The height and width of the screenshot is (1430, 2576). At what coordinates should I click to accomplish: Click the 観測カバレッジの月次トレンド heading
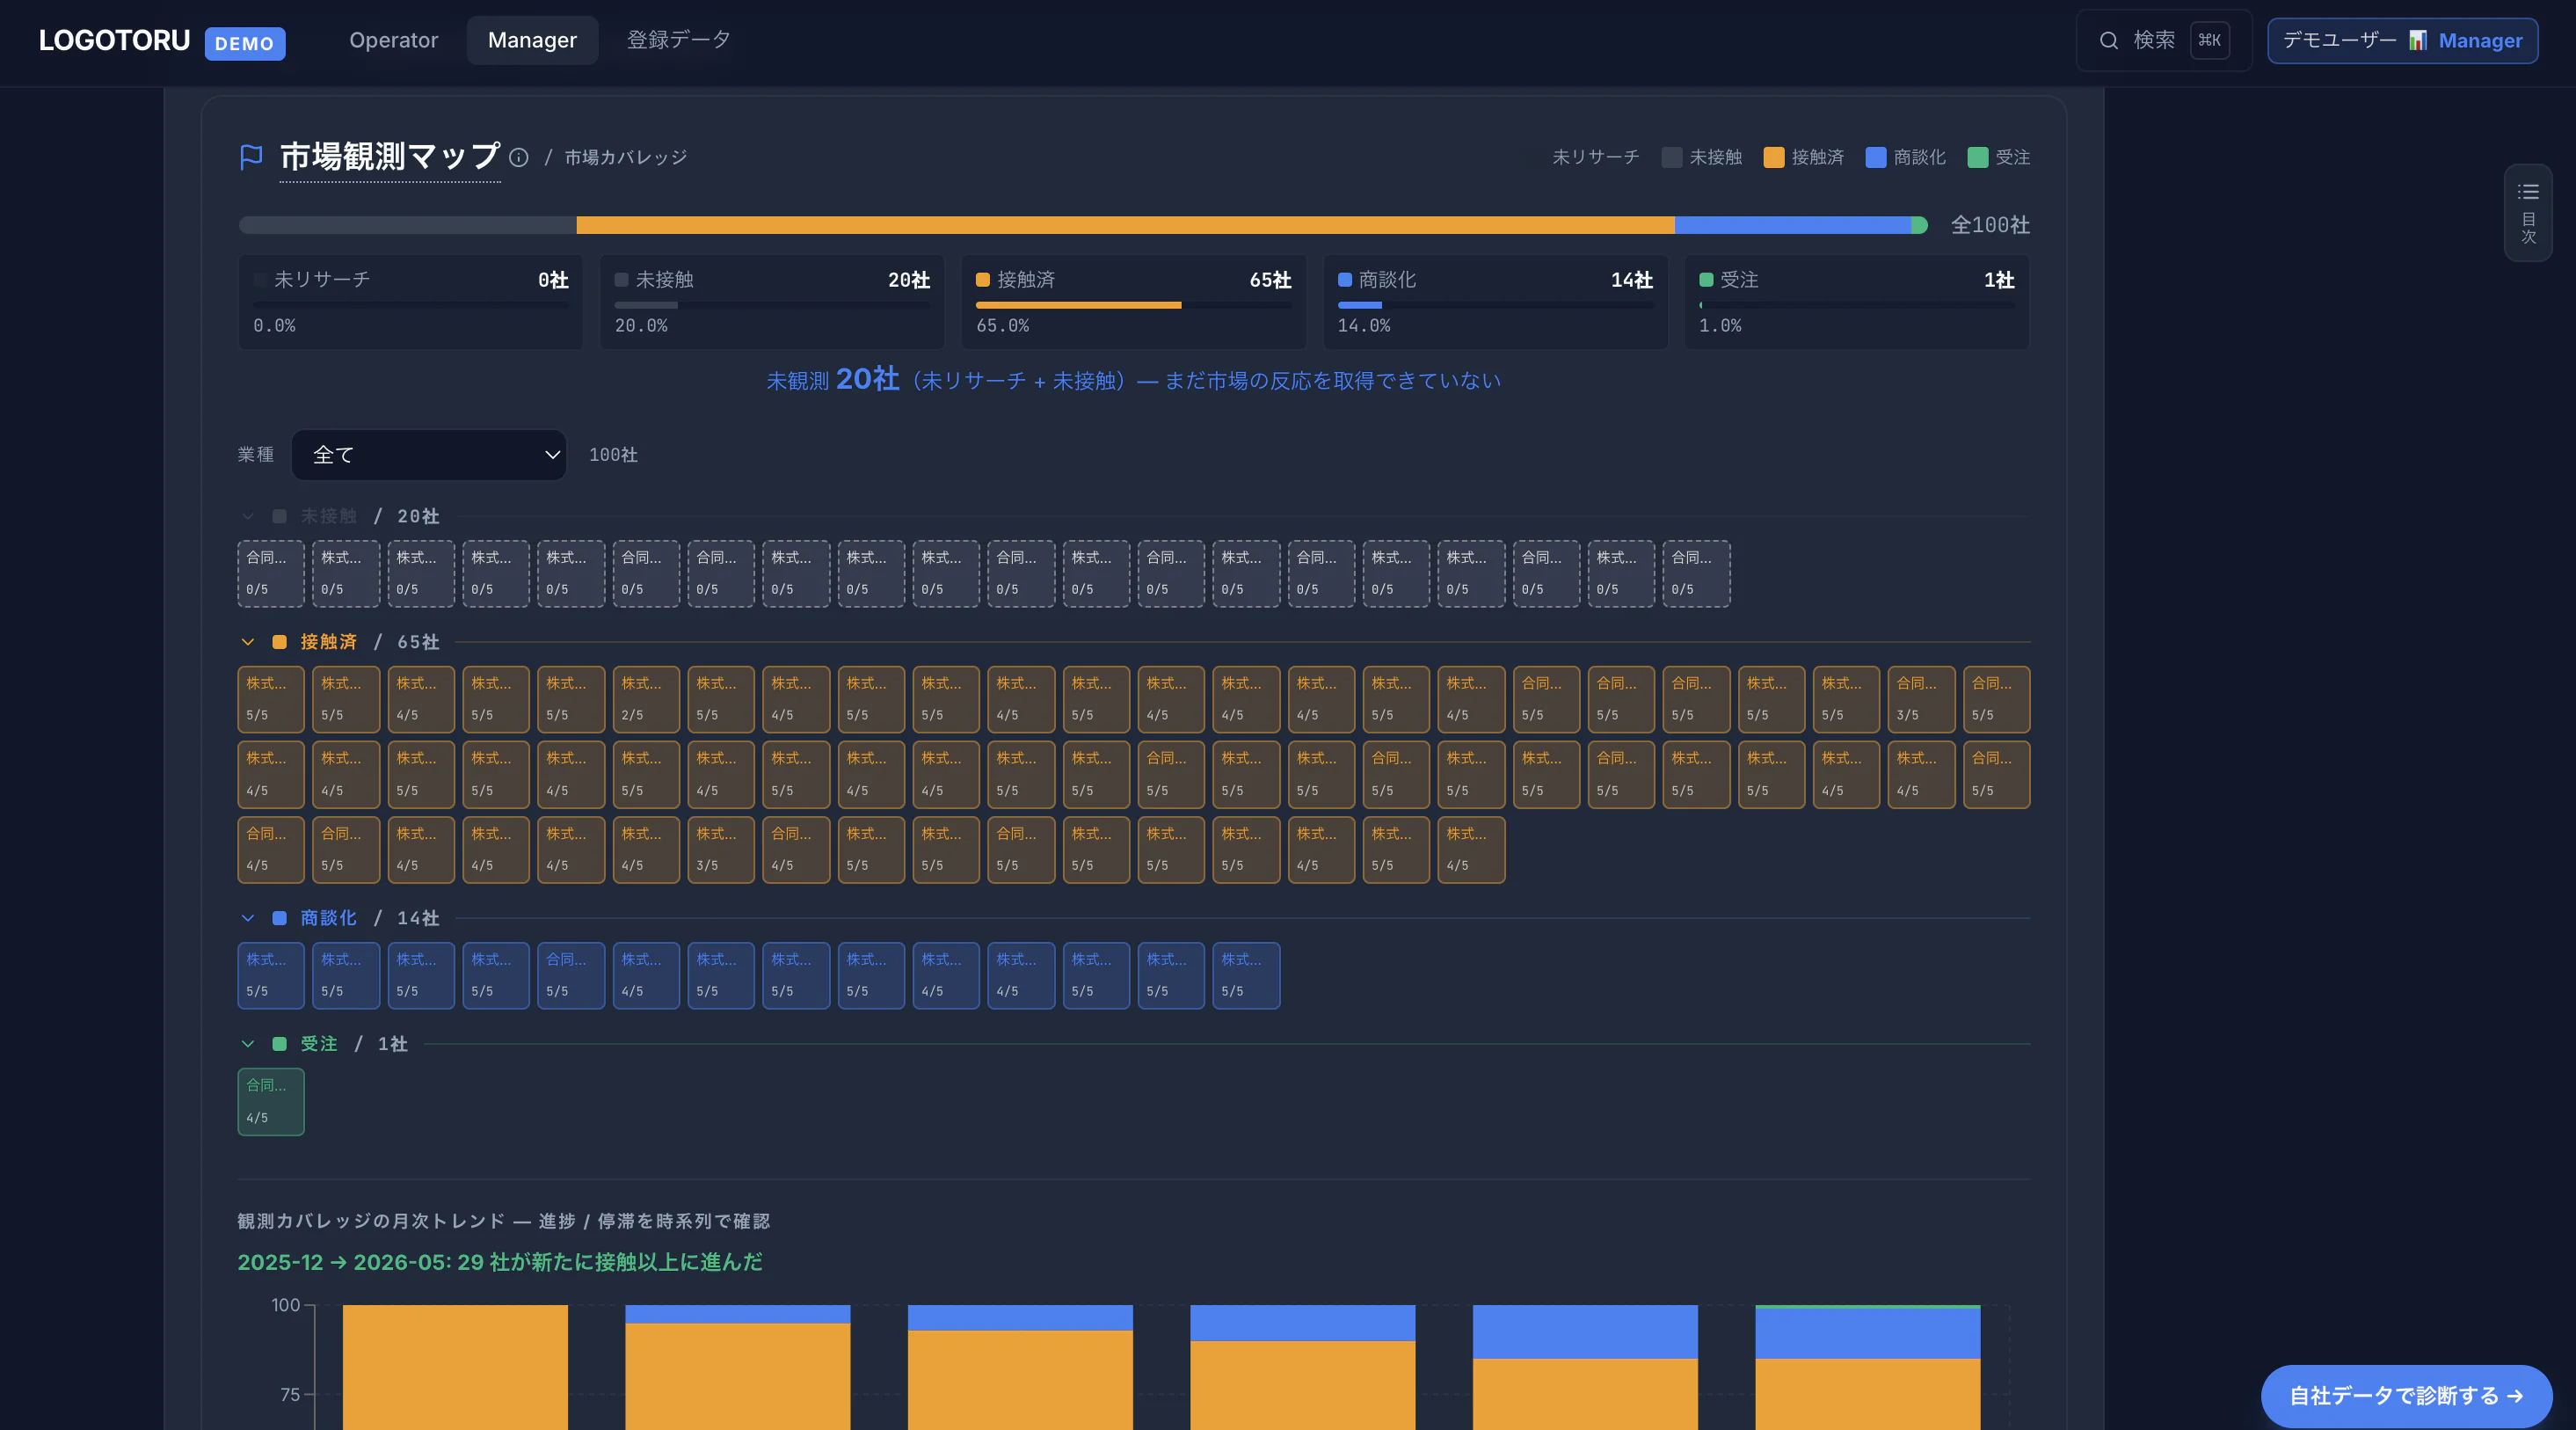[503, 1221]
